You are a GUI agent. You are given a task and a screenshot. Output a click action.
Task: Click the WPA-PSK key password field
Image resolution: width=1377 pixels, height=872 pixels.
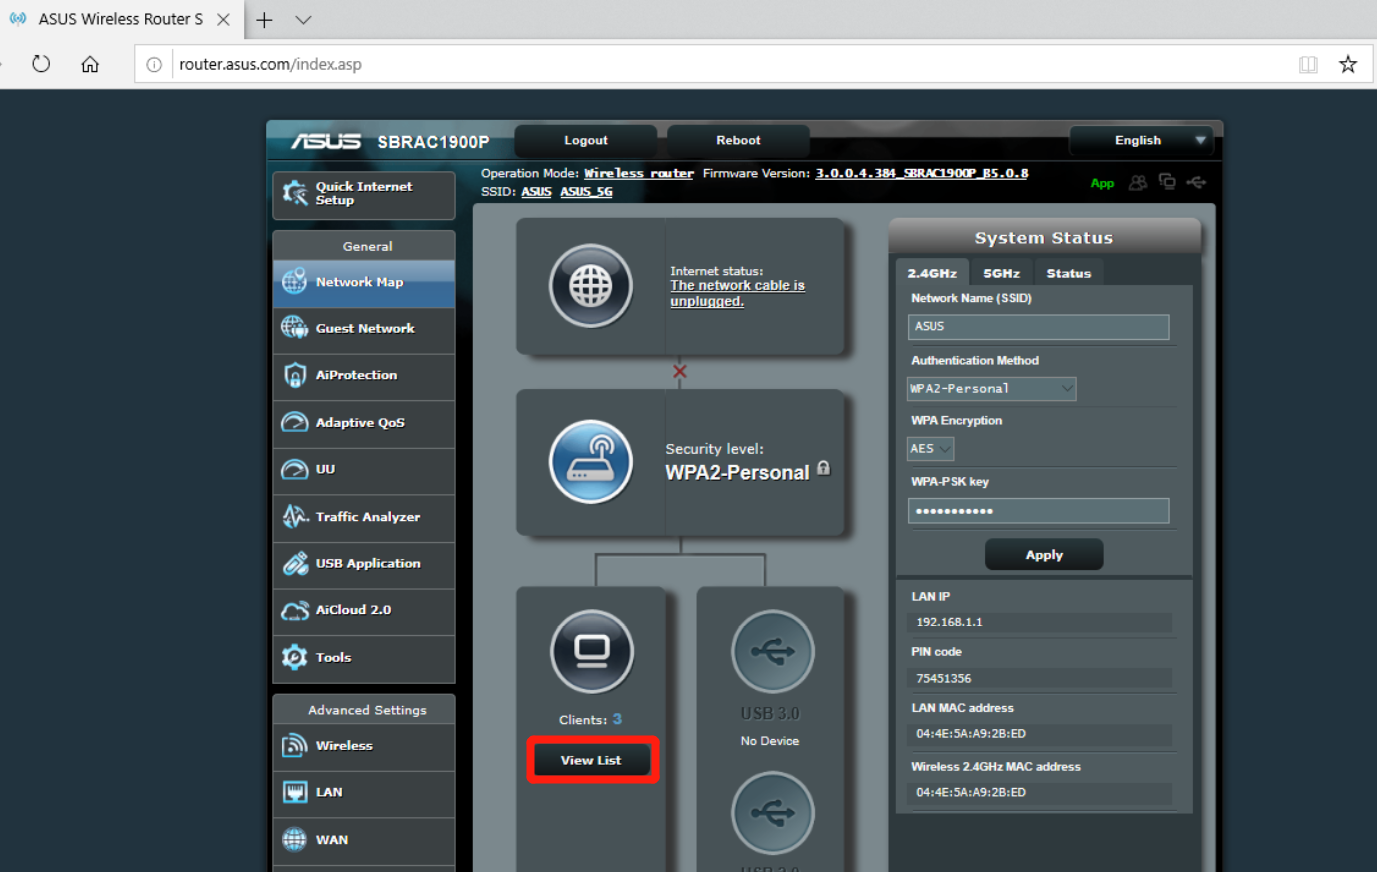1038,511
